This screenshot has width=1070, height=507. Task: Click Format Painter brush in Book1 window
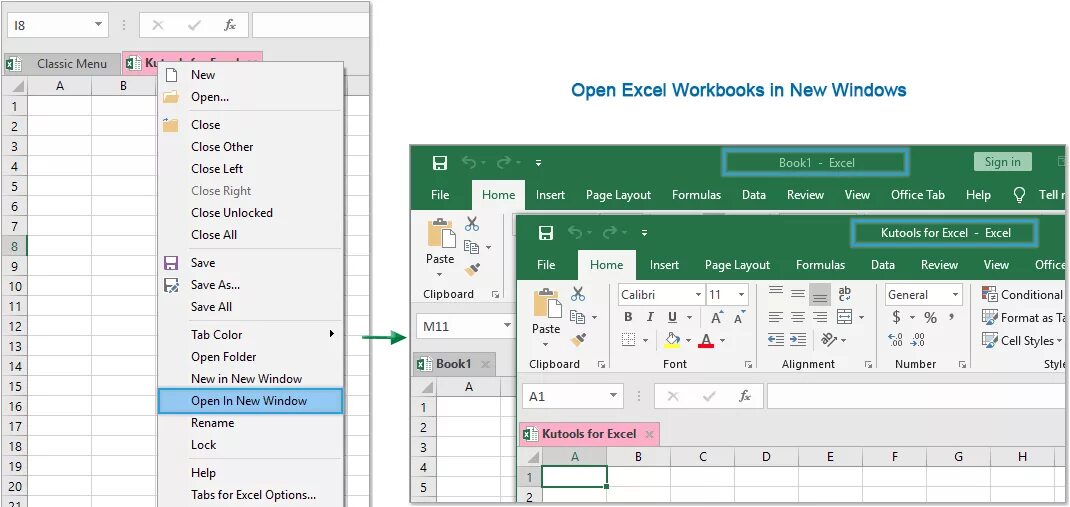[x=472, y=270]
